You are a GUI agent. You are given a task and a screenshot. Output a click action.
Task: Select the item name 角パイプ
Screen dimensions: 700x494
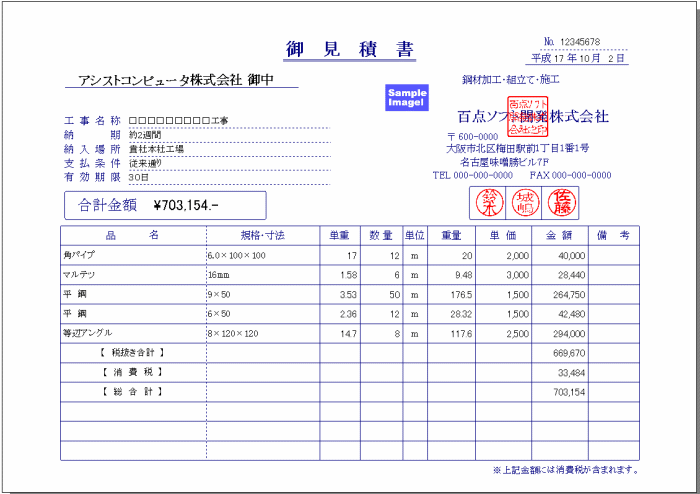tap(79, 255)
